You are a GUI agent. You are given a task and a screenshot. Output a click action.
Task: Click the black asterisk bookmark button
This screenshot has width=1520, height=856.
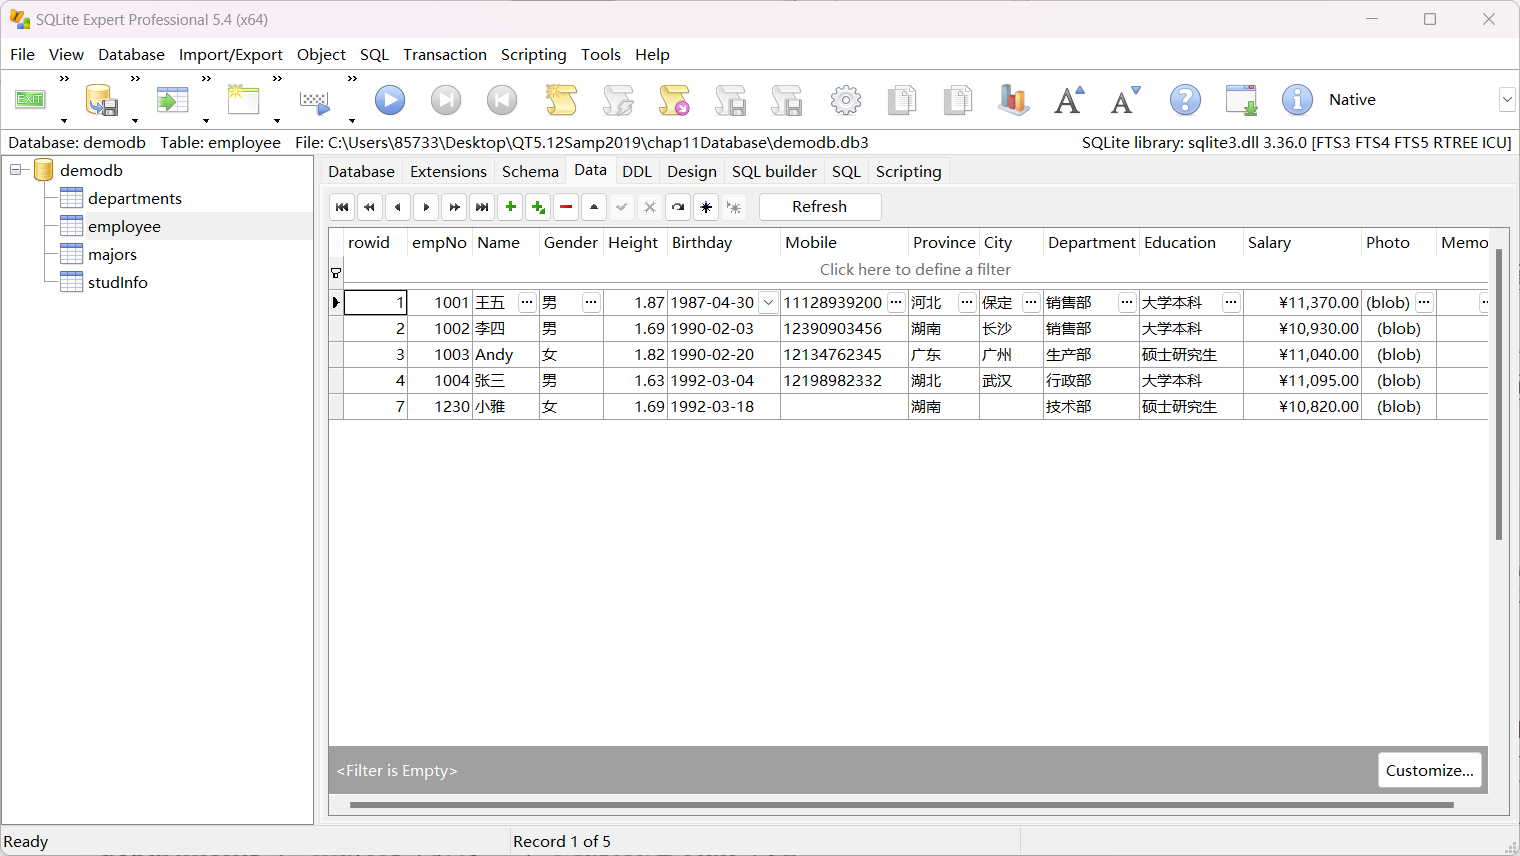[706, 207]
